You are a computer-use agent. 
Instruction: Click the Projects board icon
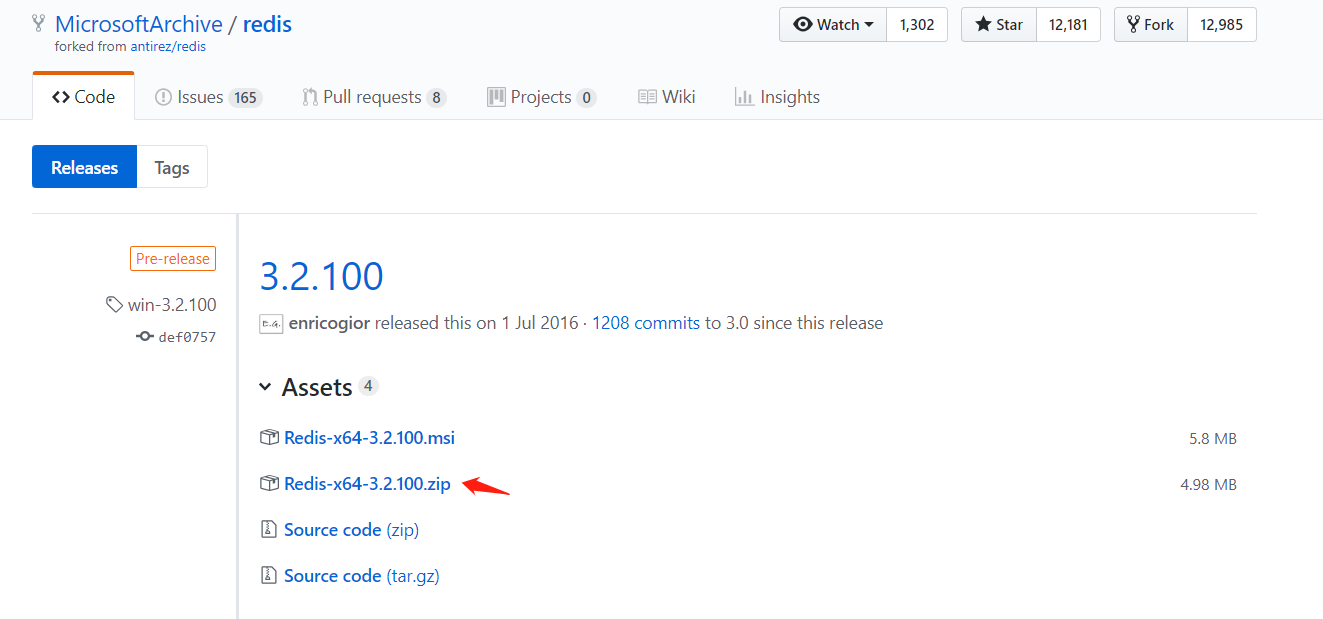(x=496, y=97)
